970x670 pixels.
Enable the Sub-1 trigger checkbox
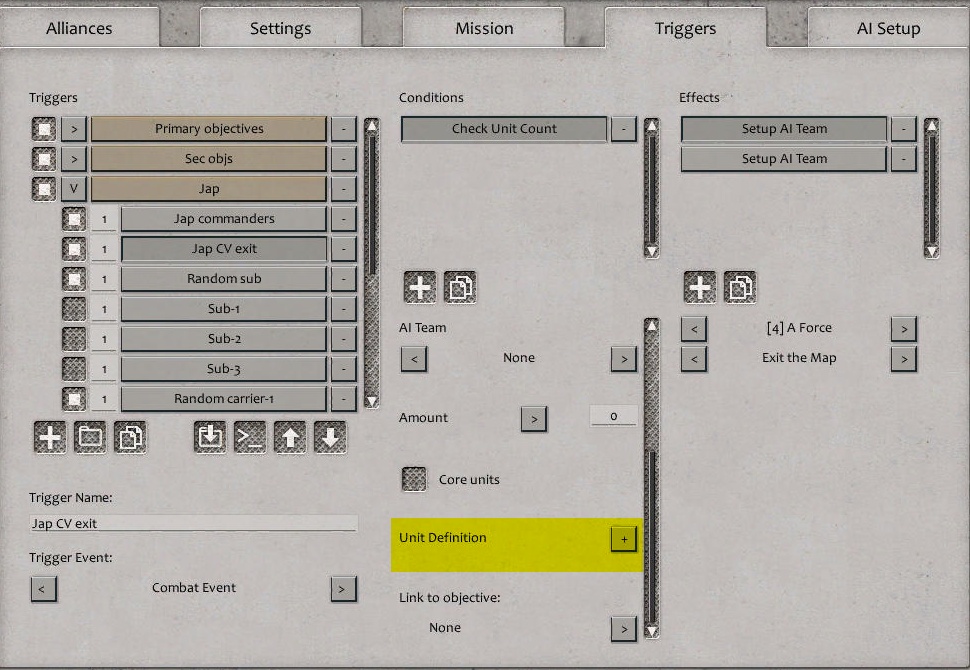(74, 309)
